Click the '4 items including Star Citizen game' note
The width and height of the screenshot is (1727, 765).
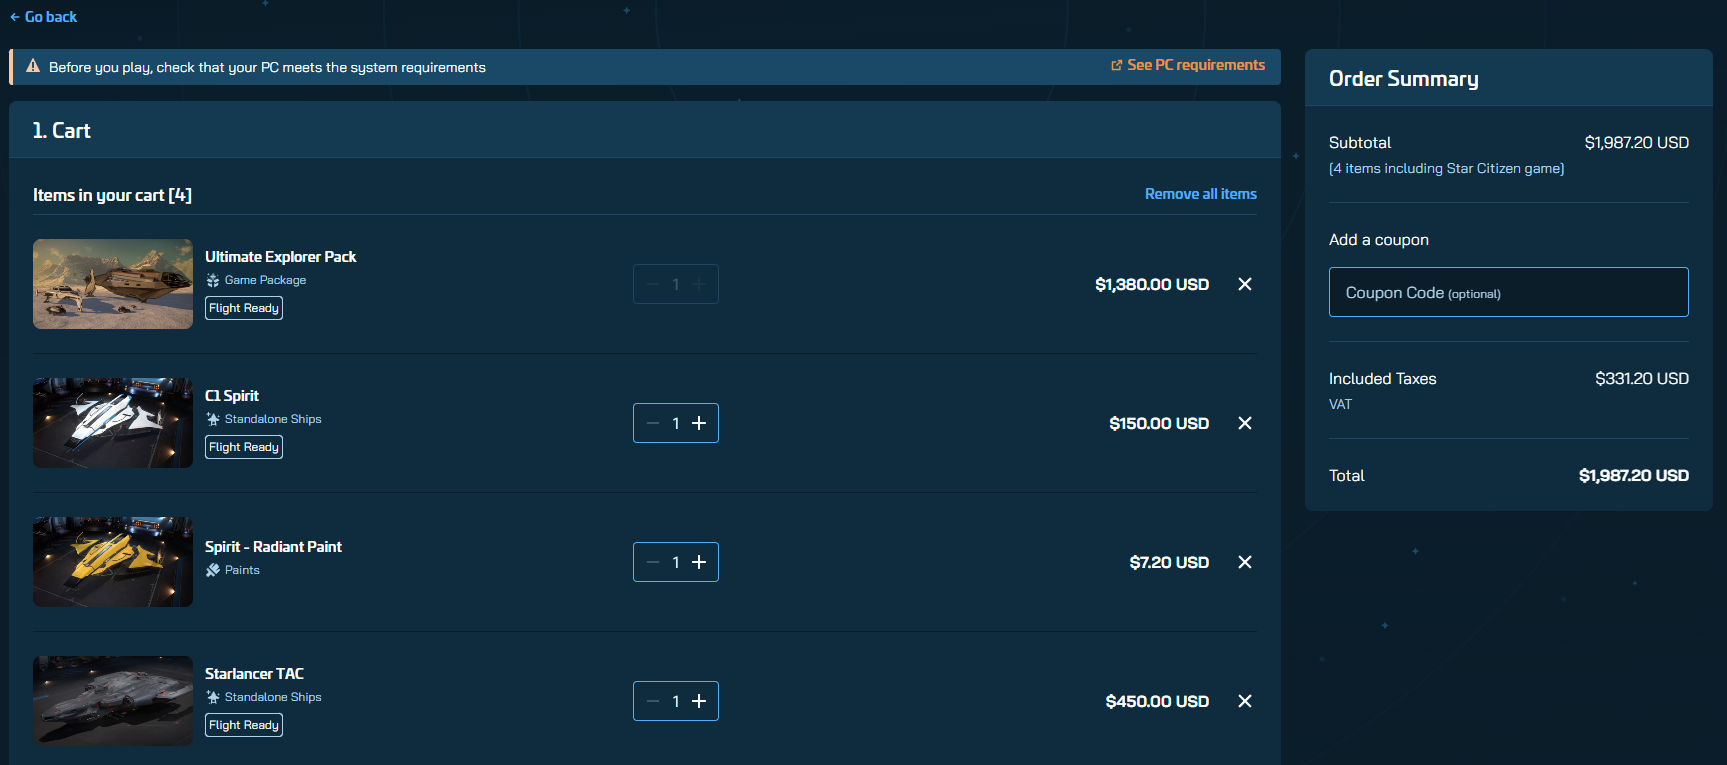click(x=1447, y=169)
